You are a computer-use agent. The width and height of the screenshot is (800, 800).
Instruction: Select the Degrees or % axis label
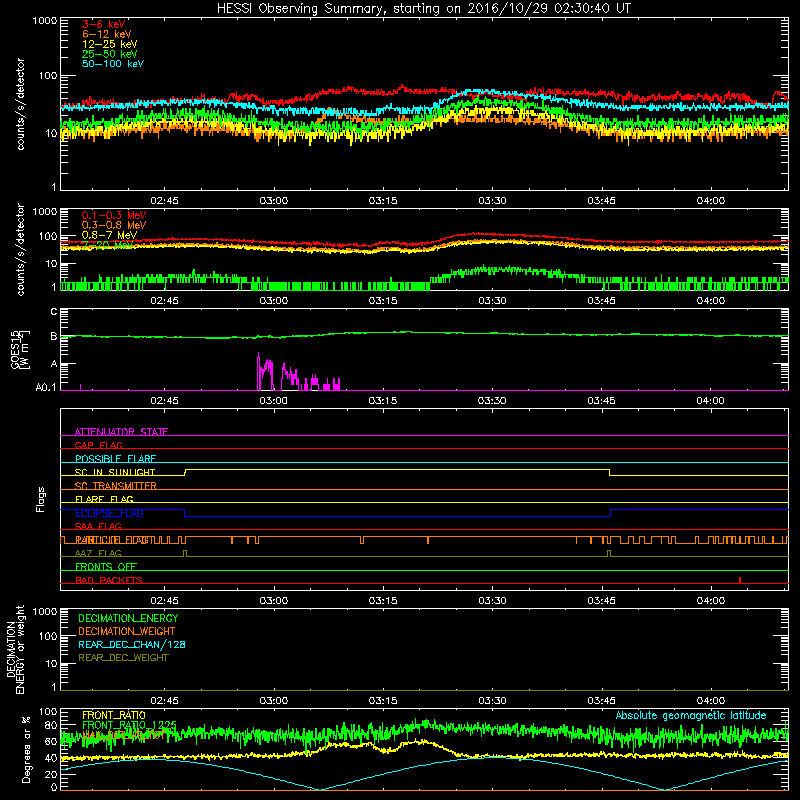[26, 749]
